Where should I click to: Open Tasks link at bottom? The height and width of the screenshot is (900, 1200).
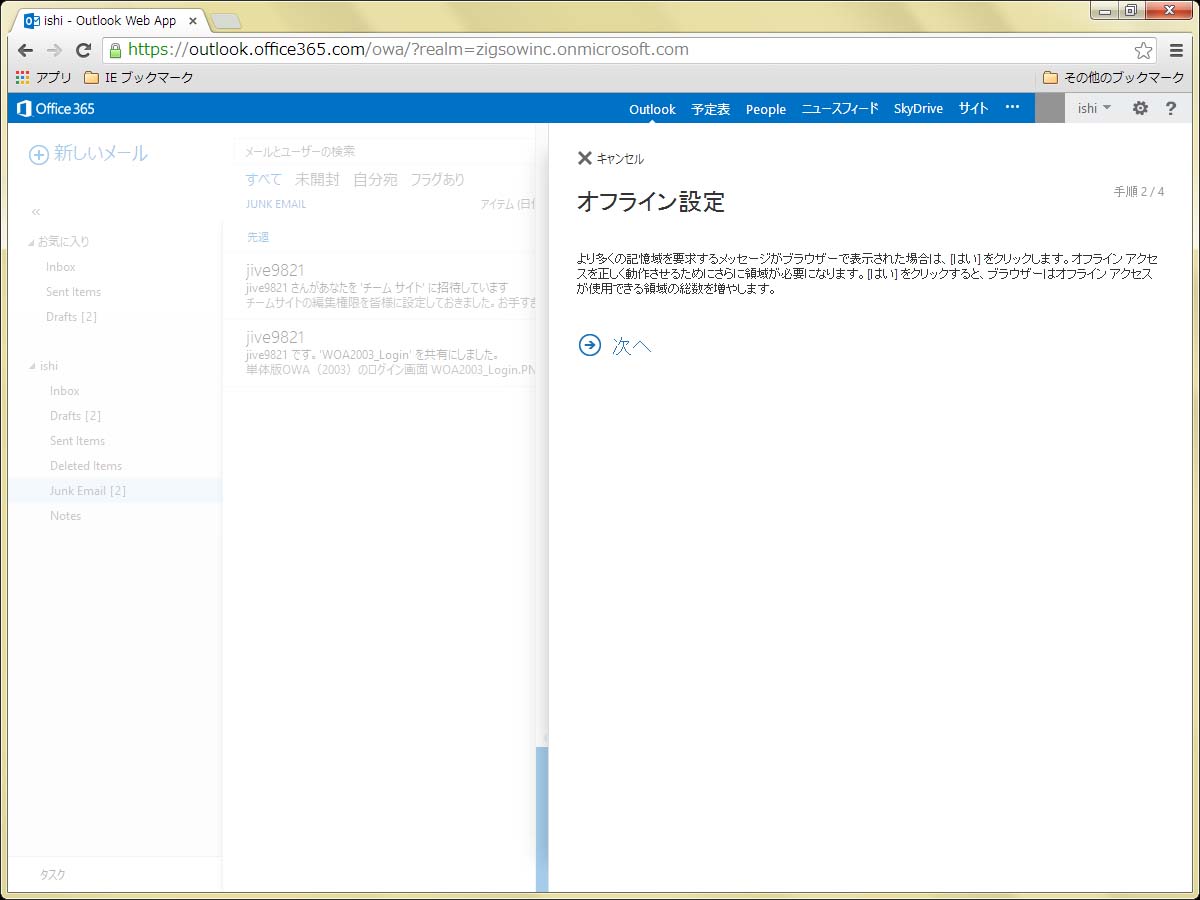pos(52,874)
